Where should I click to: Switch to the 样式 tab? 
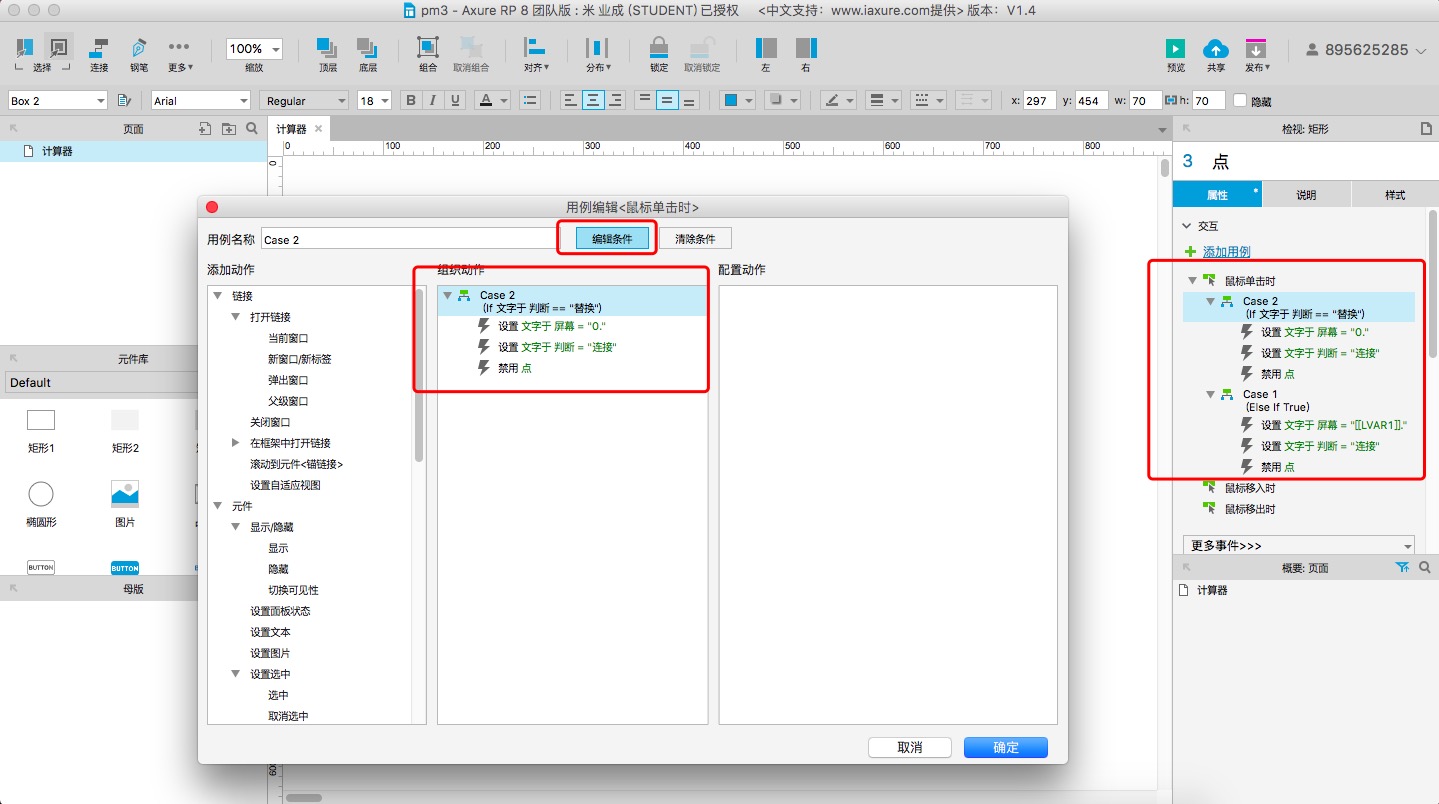click(x=1395, y=194)
